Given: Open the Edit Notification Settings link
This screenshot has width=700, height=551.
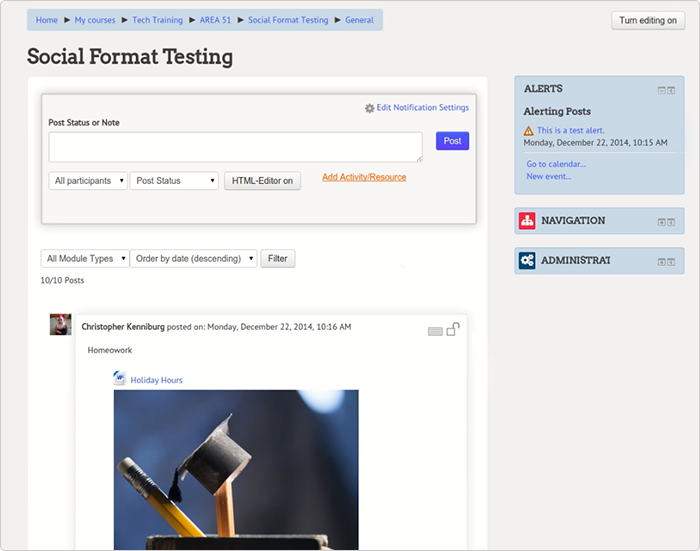Looking at the screenshot, I should point(422,108).
